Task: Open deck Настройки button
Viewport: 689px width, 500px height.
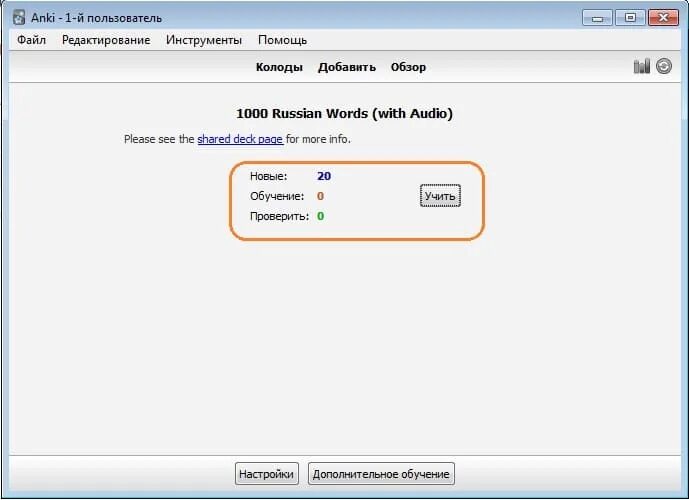Action: coord(266,474)
